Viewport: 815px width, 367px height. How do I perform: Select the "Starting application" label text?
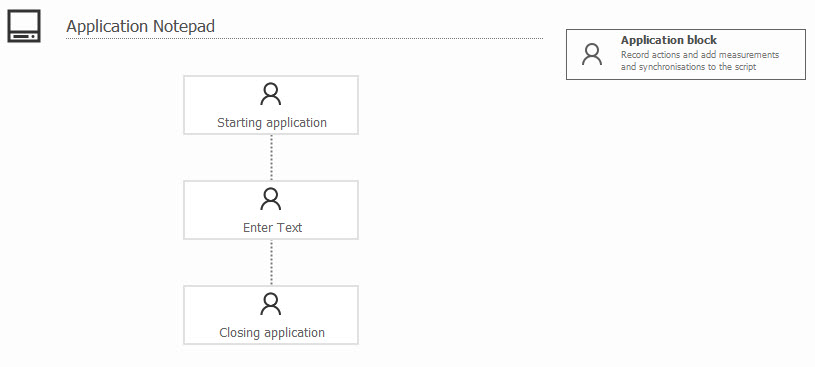(x=272, y=123)
